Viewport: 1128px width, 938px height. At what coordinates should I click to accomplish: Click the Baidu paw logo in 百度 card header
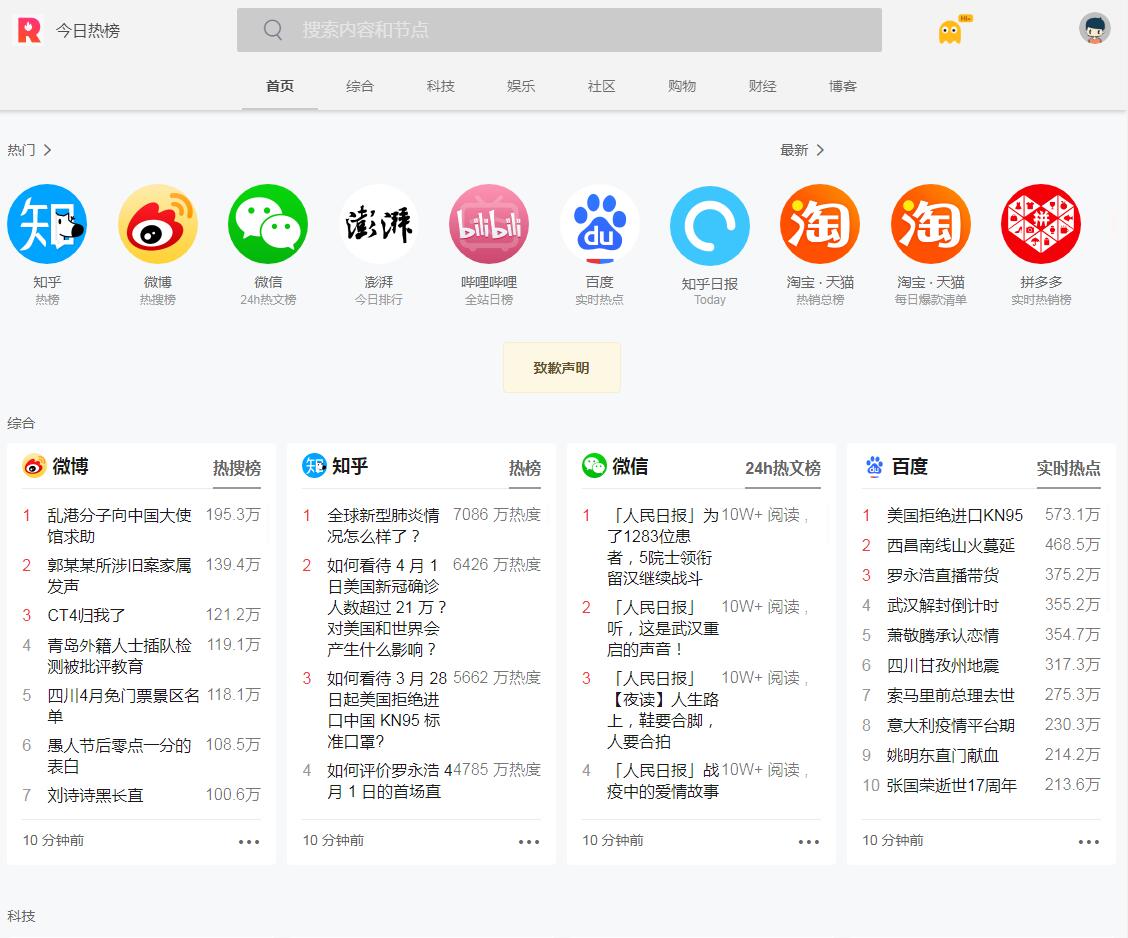click(874, 466)
